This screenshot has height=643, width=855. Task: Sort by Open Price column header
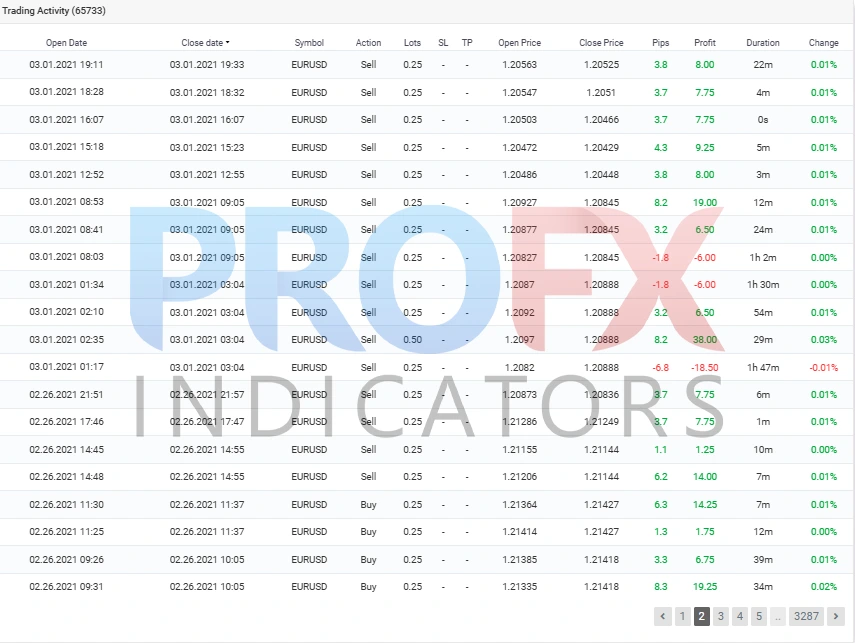tap(520, 43)
